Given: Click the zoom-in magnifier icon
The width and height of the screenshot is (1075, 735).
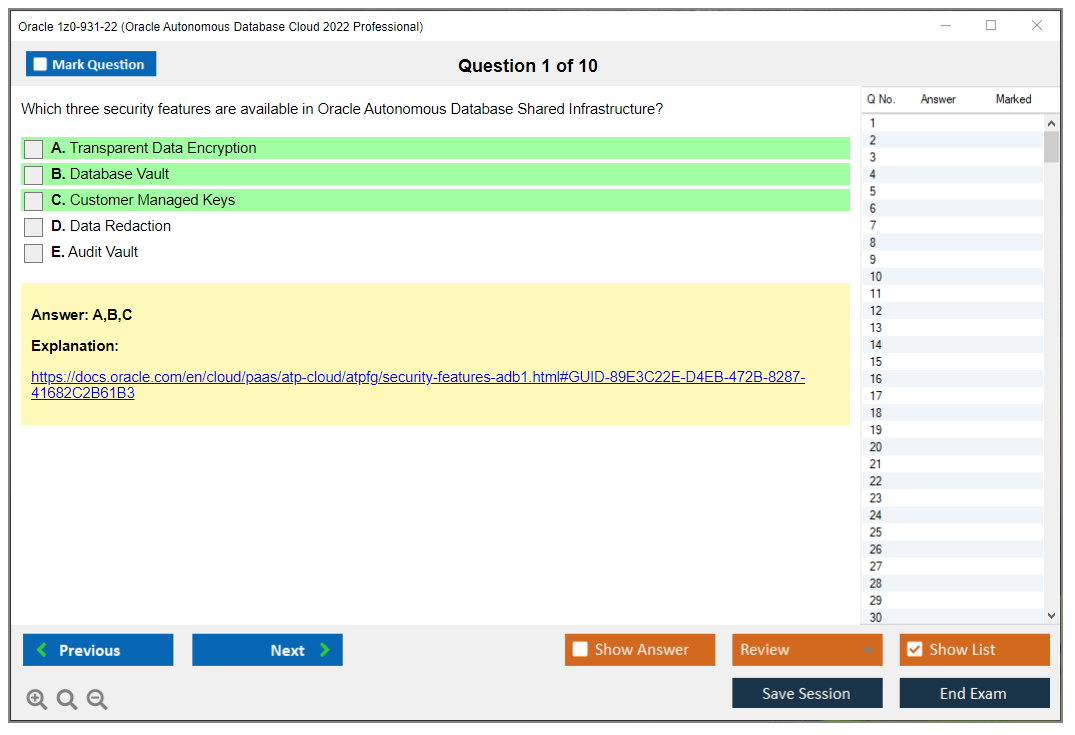Looking at the screenshot, I should (x=37, y=699).
